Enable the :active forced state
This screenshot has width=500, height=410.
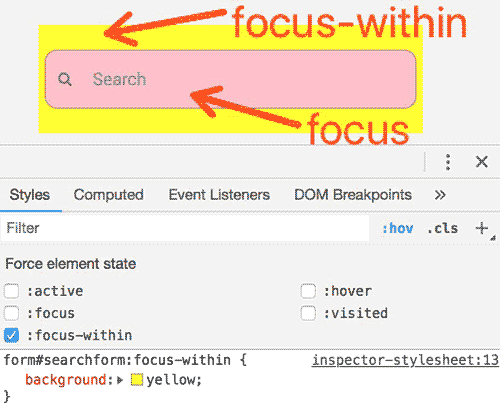tap(11, 291)
